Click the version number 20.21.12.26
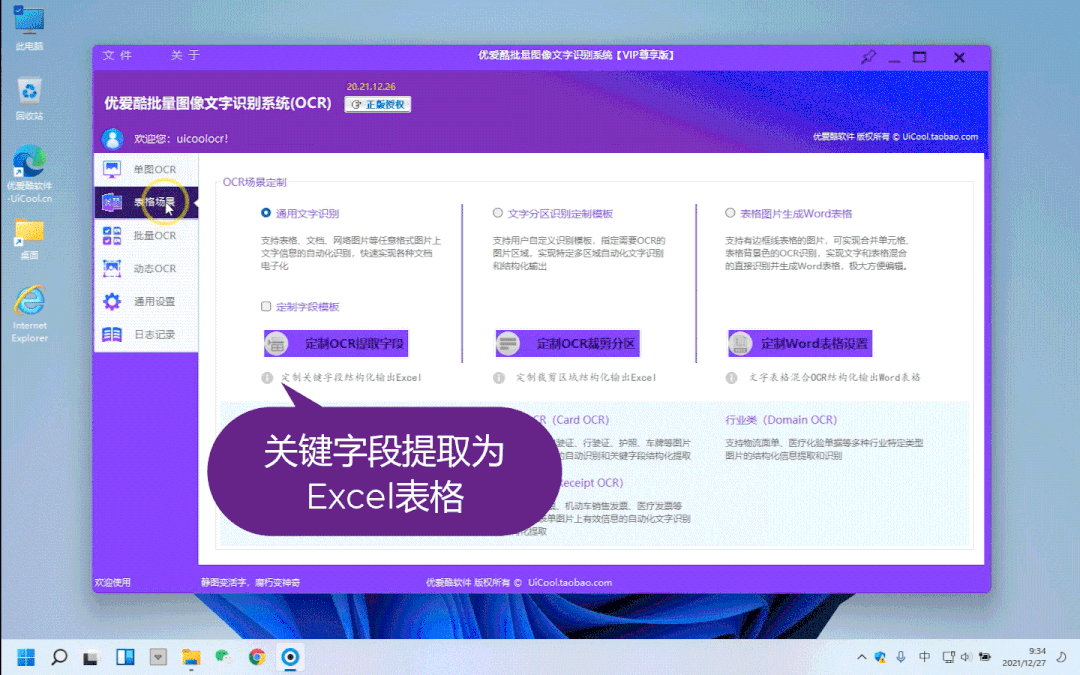The width and height of the screenshot is (1080, 675). click(x=371, y=87)
